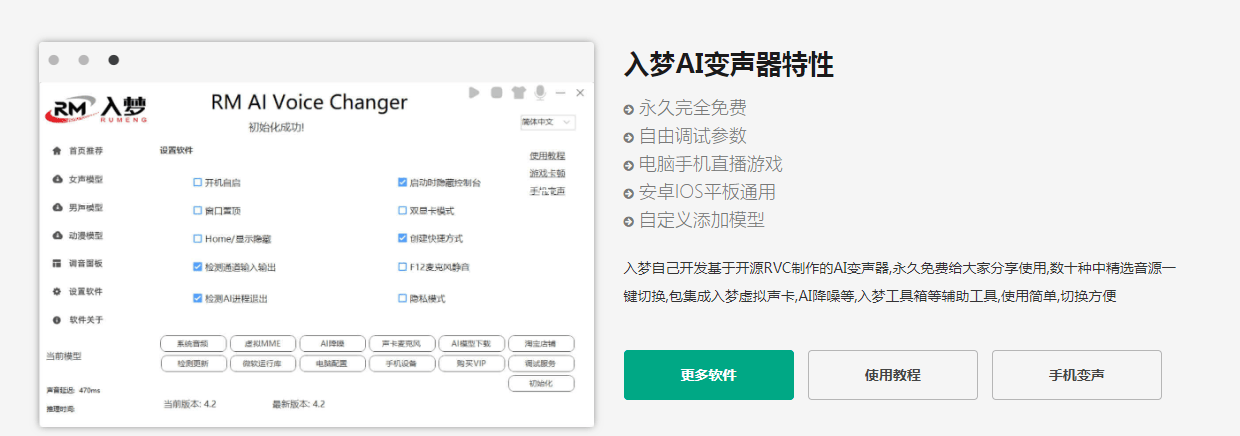Open the 淘宝店铺 button

point(541,344)
